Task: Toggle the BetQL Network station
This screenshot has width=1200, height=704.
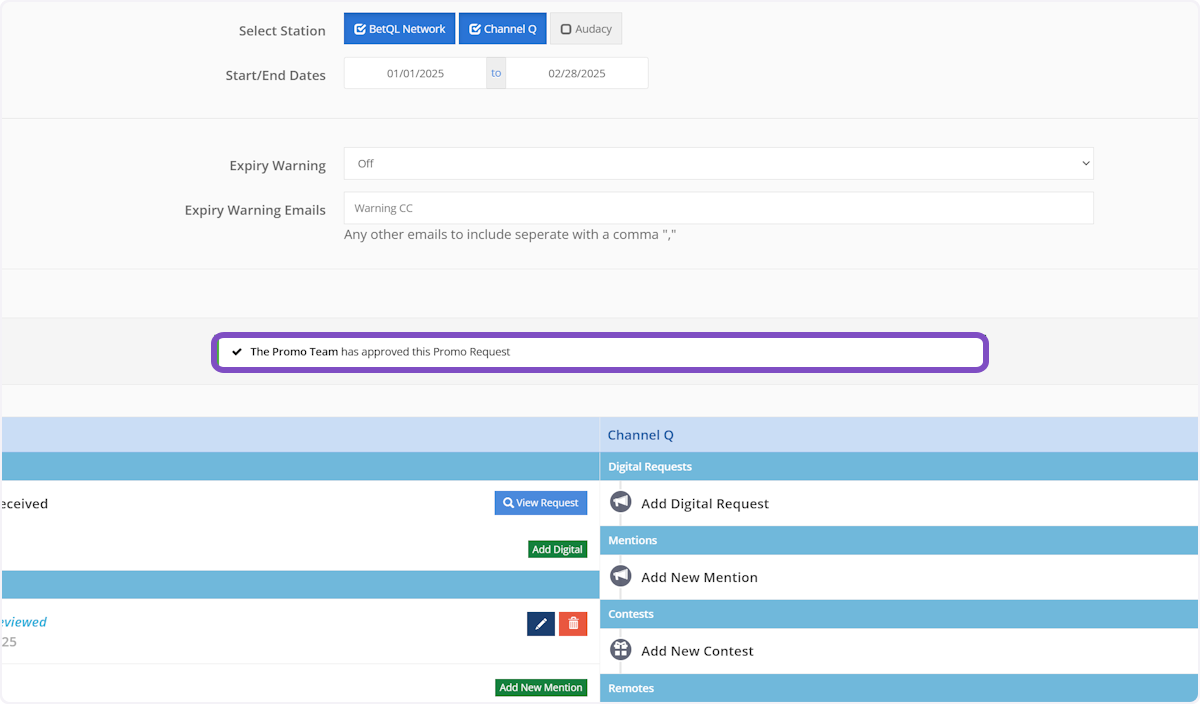Action: 400,29
